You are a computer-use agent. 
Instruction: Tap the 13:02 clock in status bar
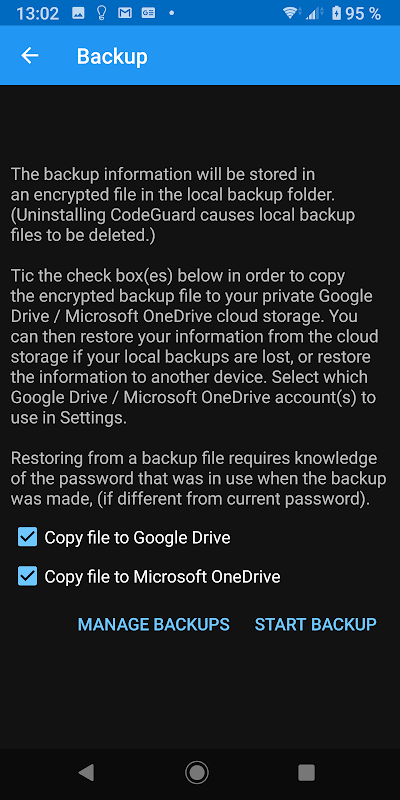tap(37, 13)
